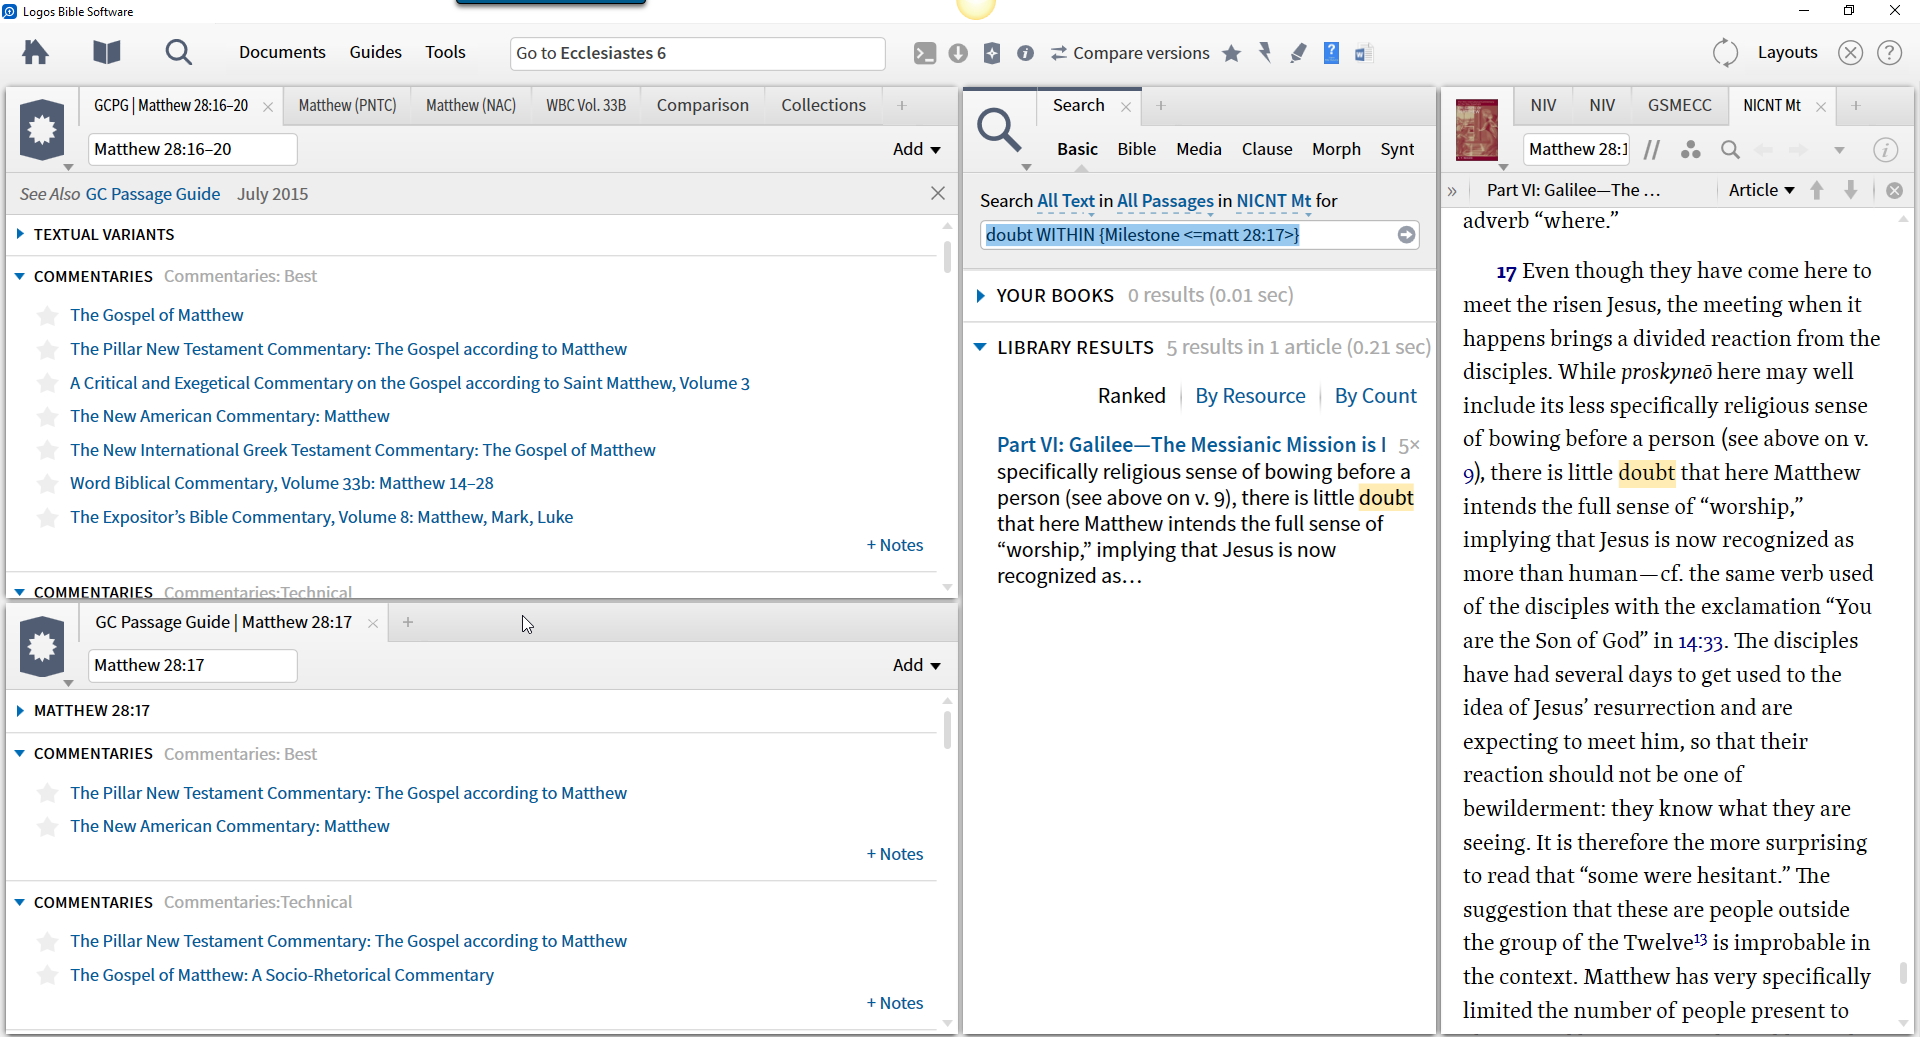Star The Expositor's Bible Commentary entry
This screenshot has height=1037, width=1920.
47,518
